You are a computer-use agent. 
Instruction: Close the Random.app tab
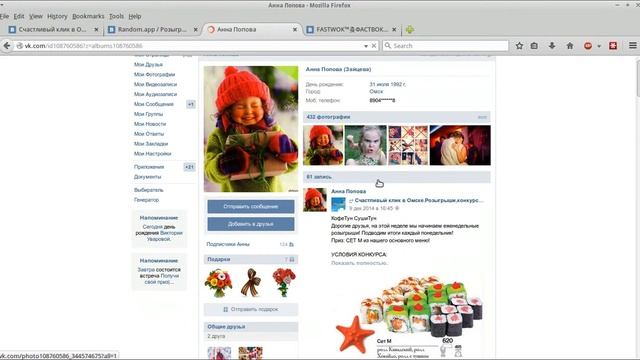coord(196,29)
